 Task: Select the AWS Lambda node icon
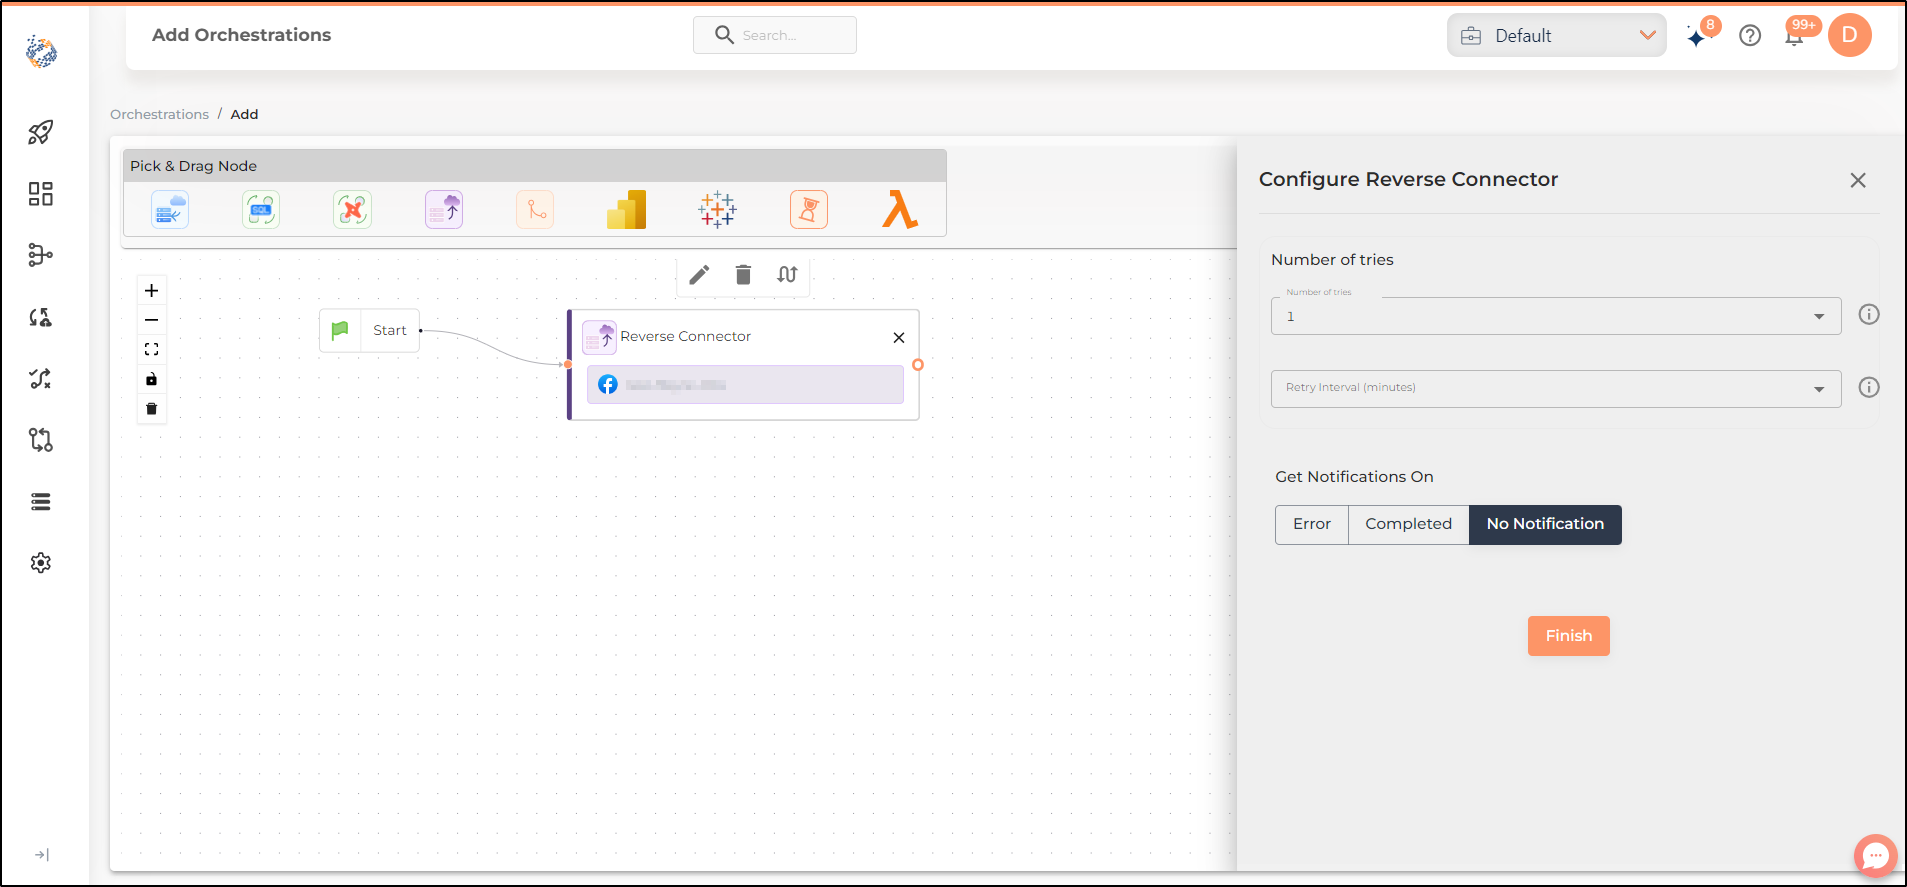(900, 210)
